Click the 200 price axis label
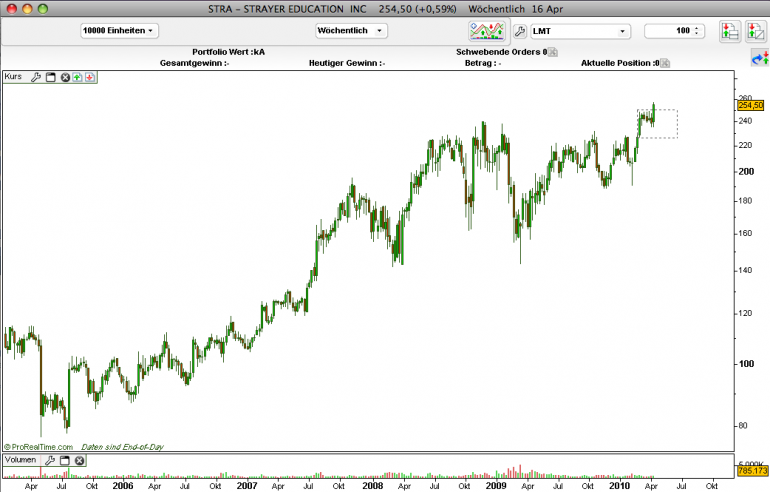The height and width of the screenshot is (492, 770). click(746, 171)
